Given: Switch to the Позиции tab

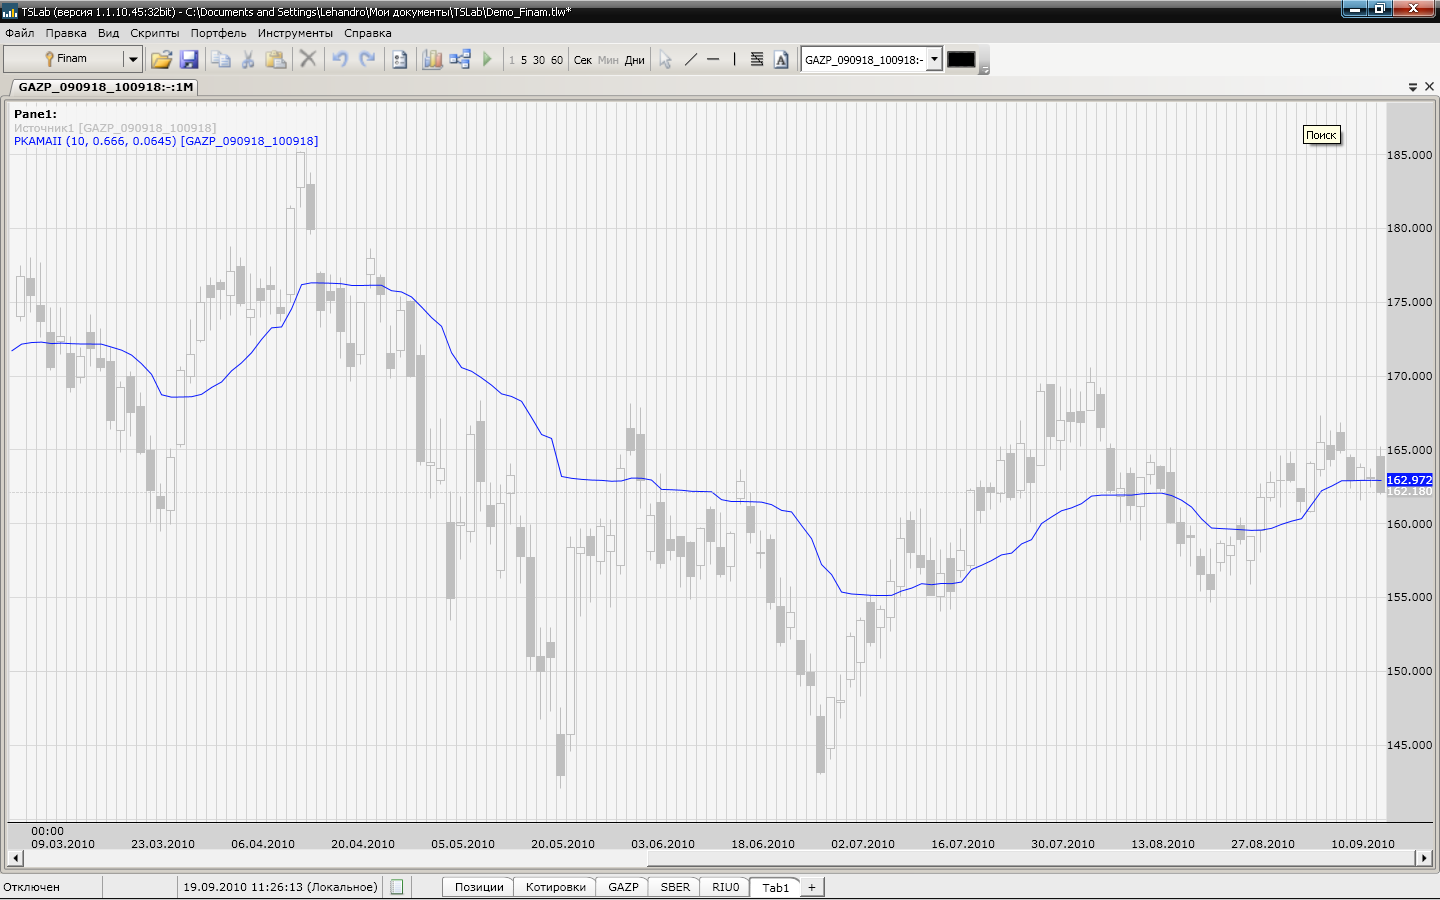Looking at the screenshot, I should [479, 887].
